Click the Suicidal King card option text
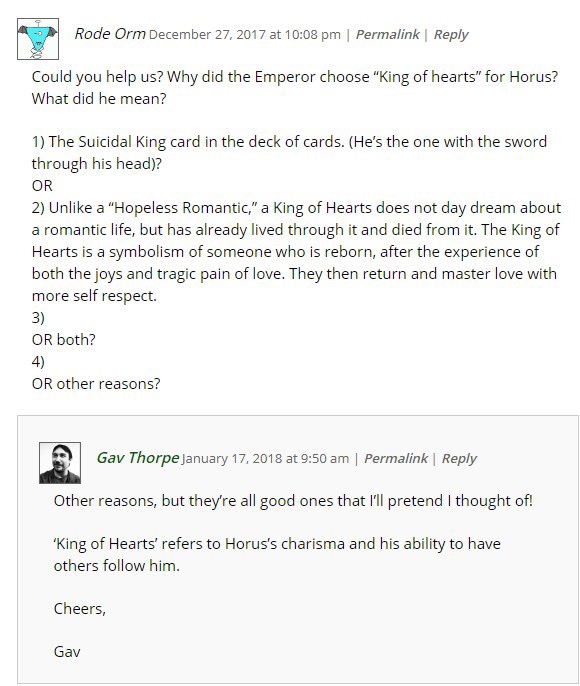The height and width of the screenshot is (686, 580). (x=289, y=153)
